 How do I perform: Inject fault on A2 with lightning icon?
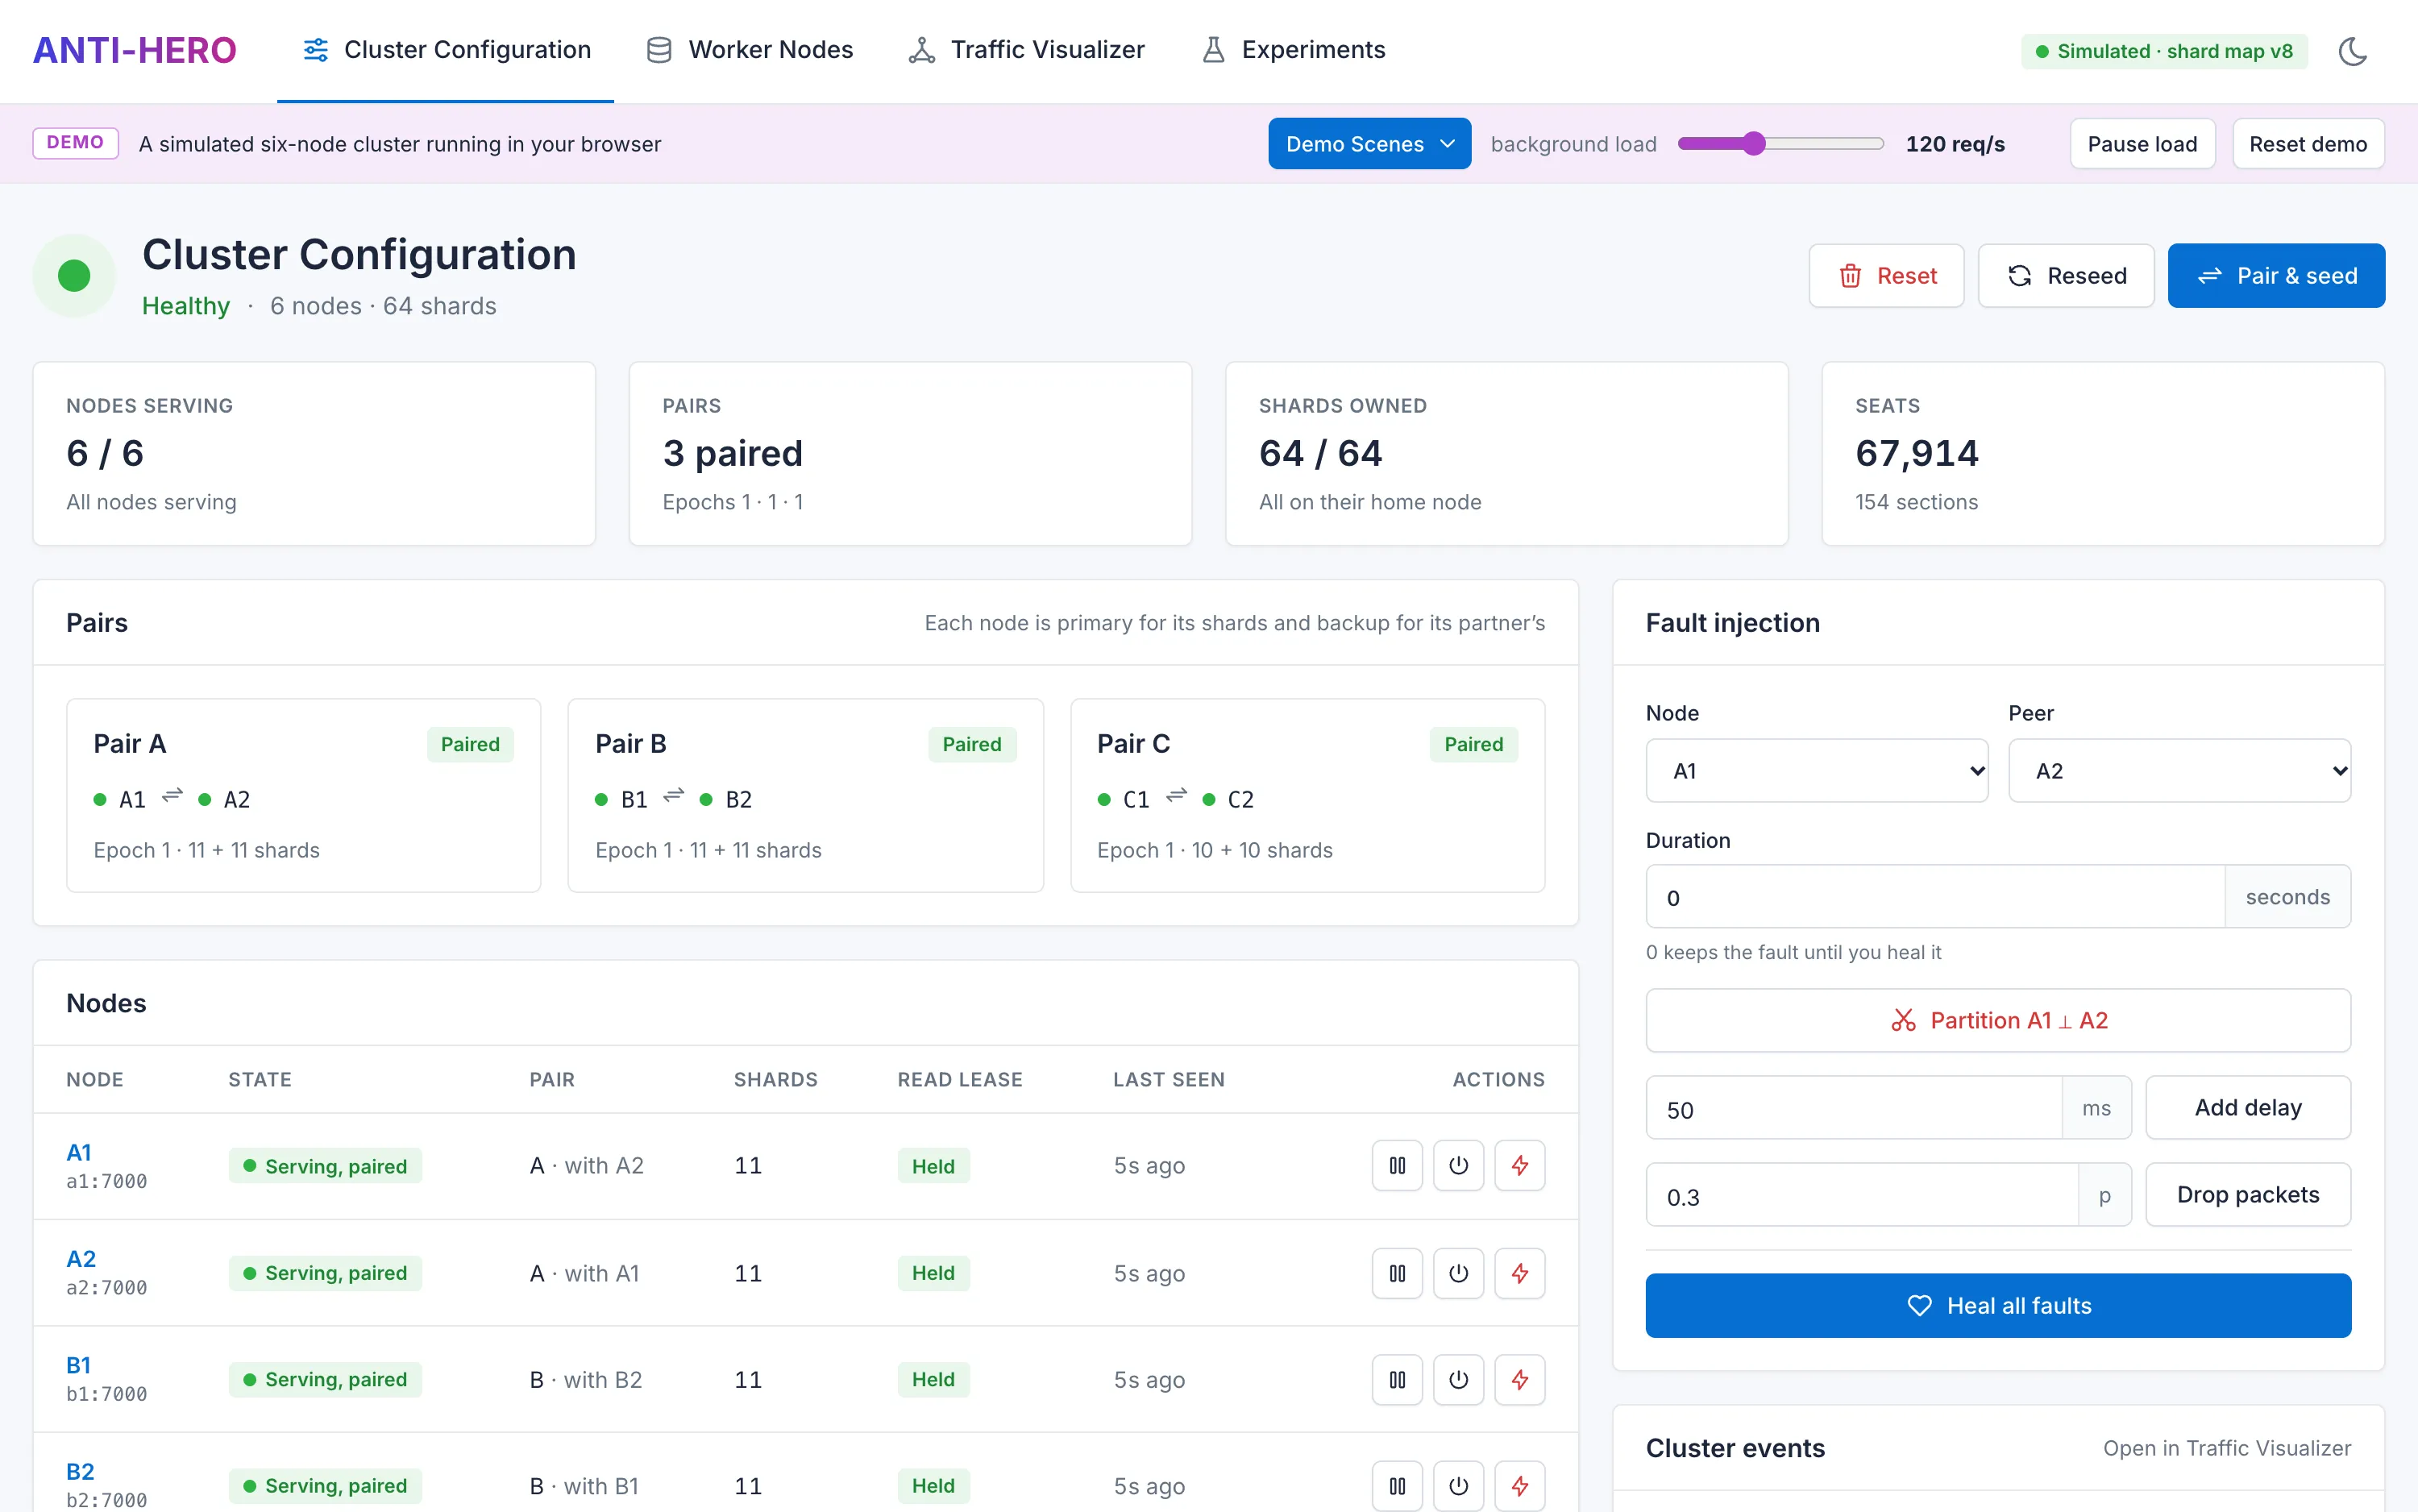pyautogui.click(x=1519, y=1273)
